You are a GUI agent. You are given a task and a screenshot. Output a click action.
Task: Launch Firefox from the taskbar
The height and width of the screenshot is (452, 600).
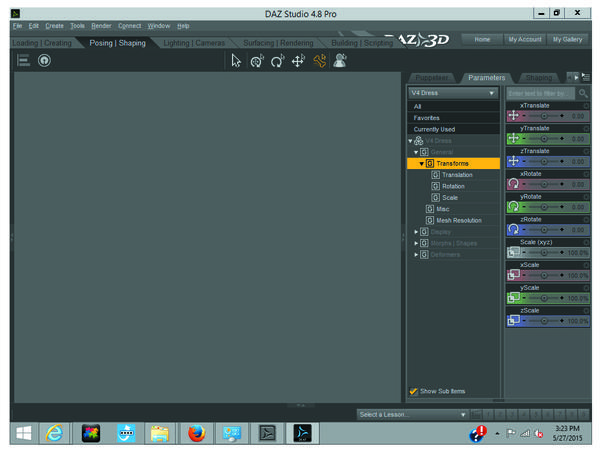pyautogui.click(x=197, y=434)
